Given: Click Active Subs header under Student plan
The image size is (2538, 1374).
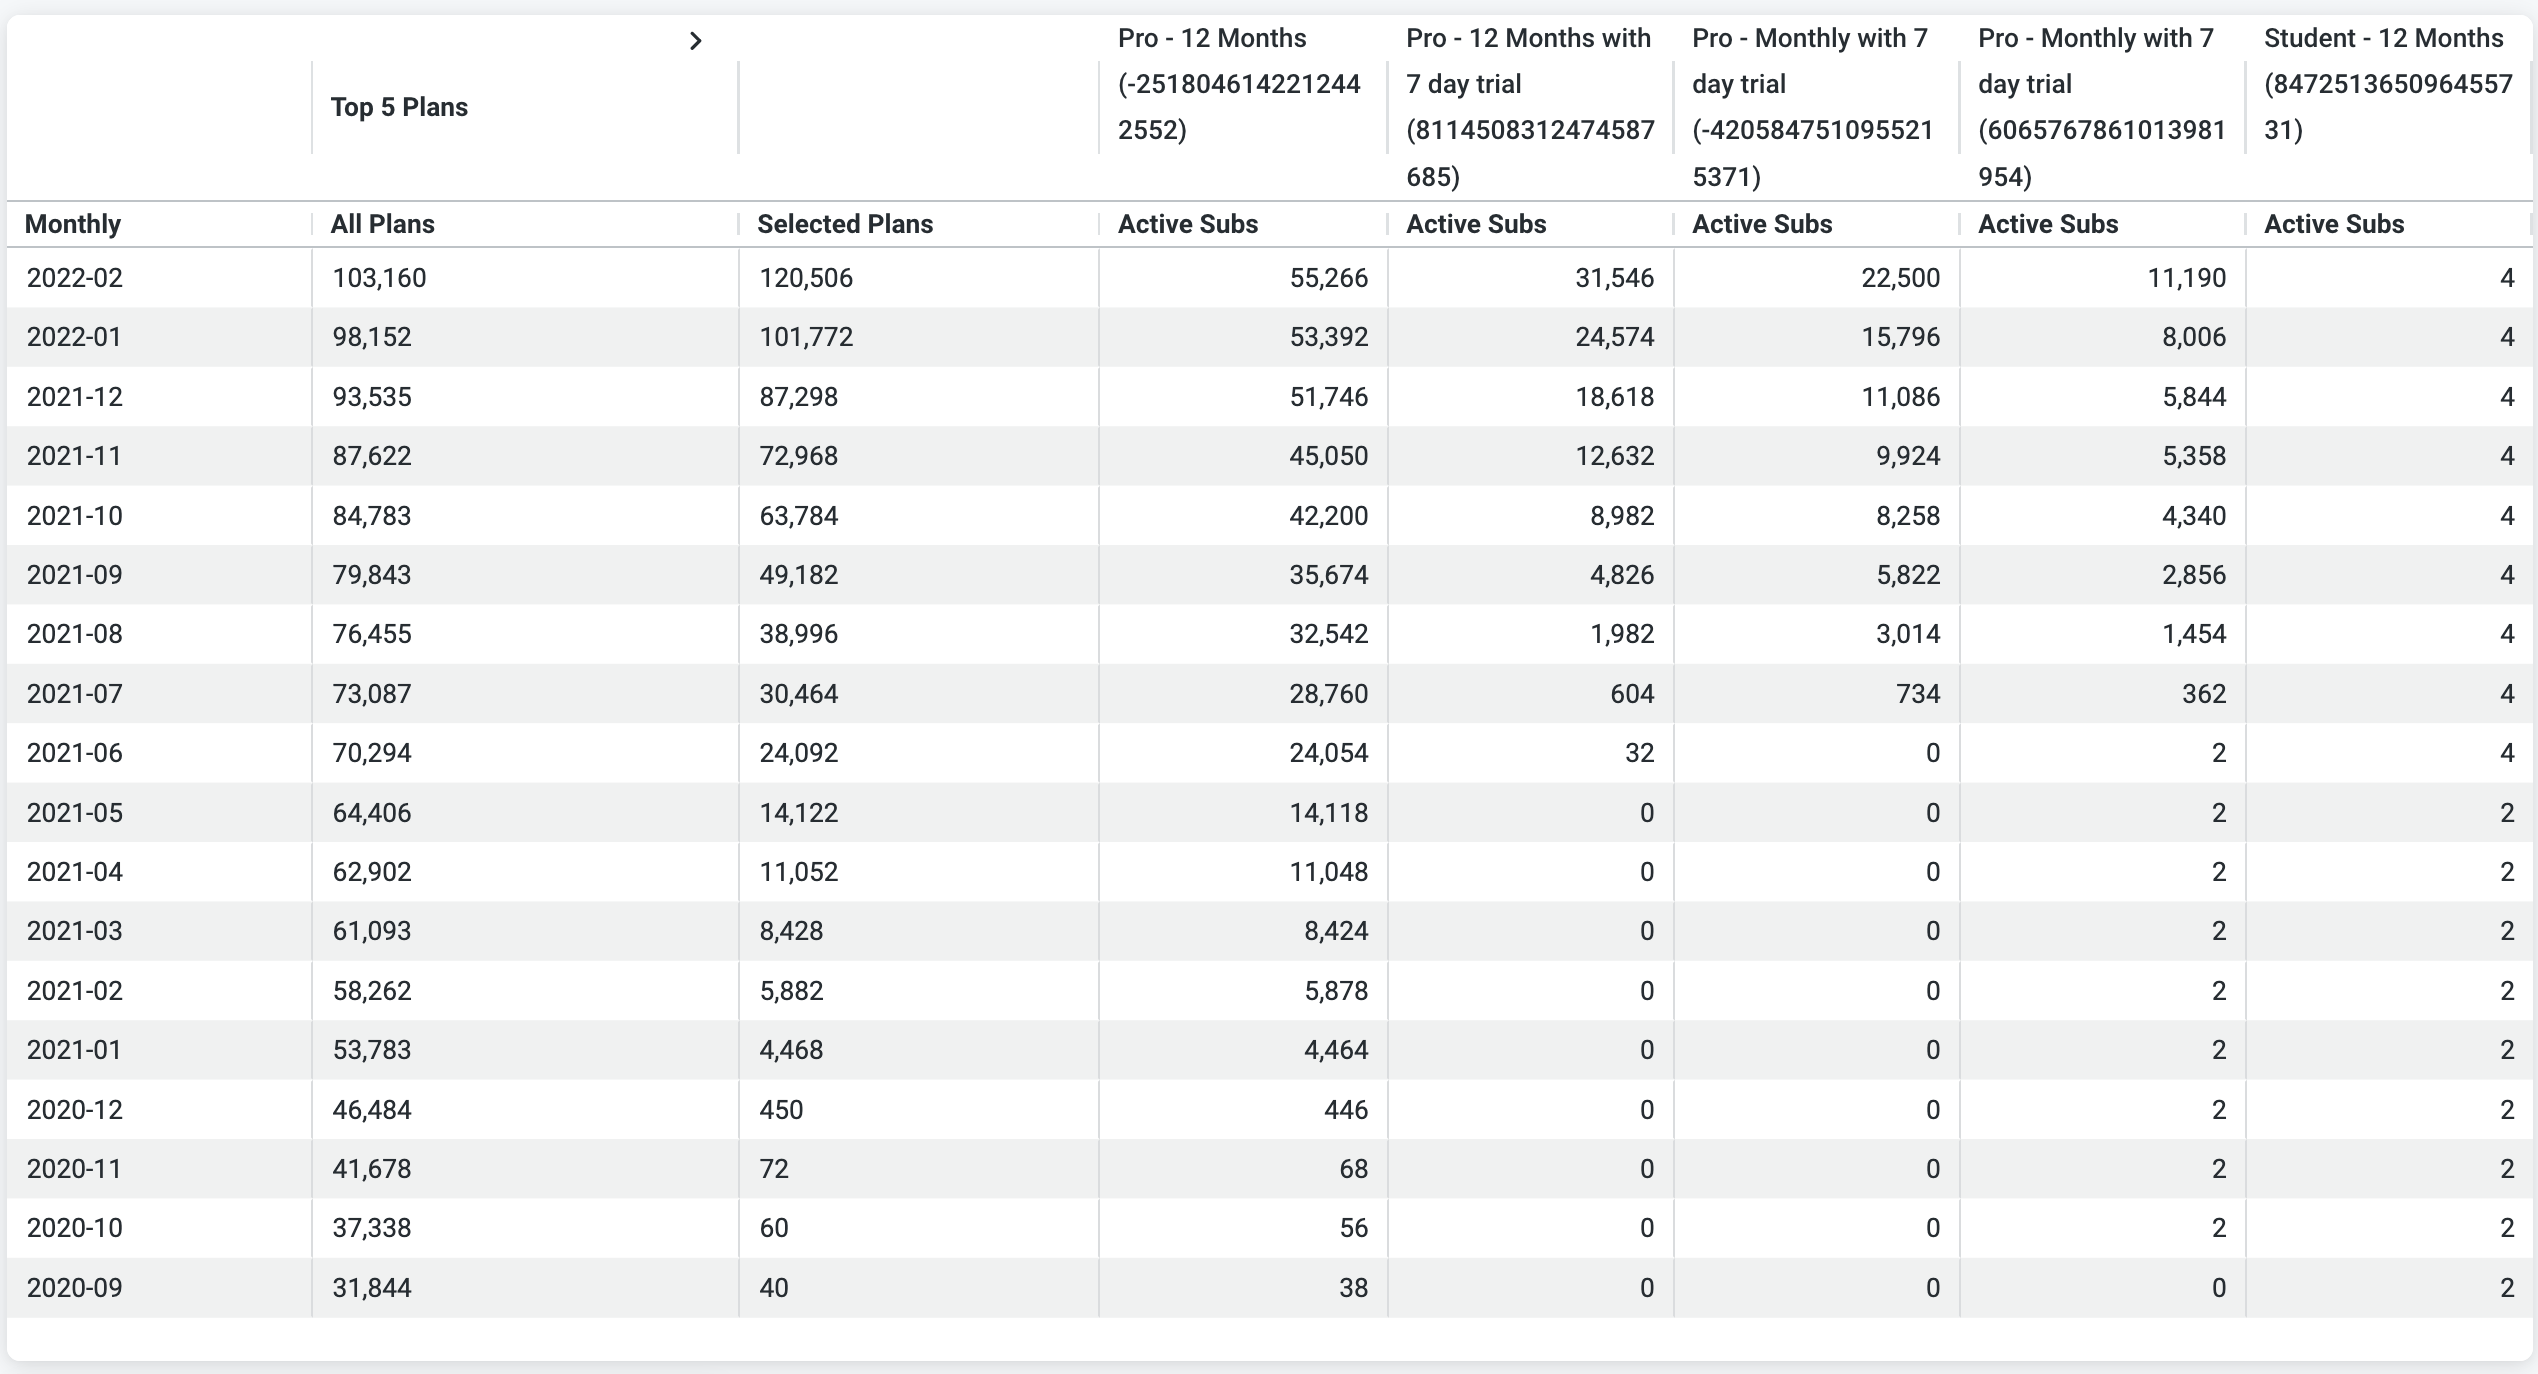Looking at the screenshot, I should 2333,224.
